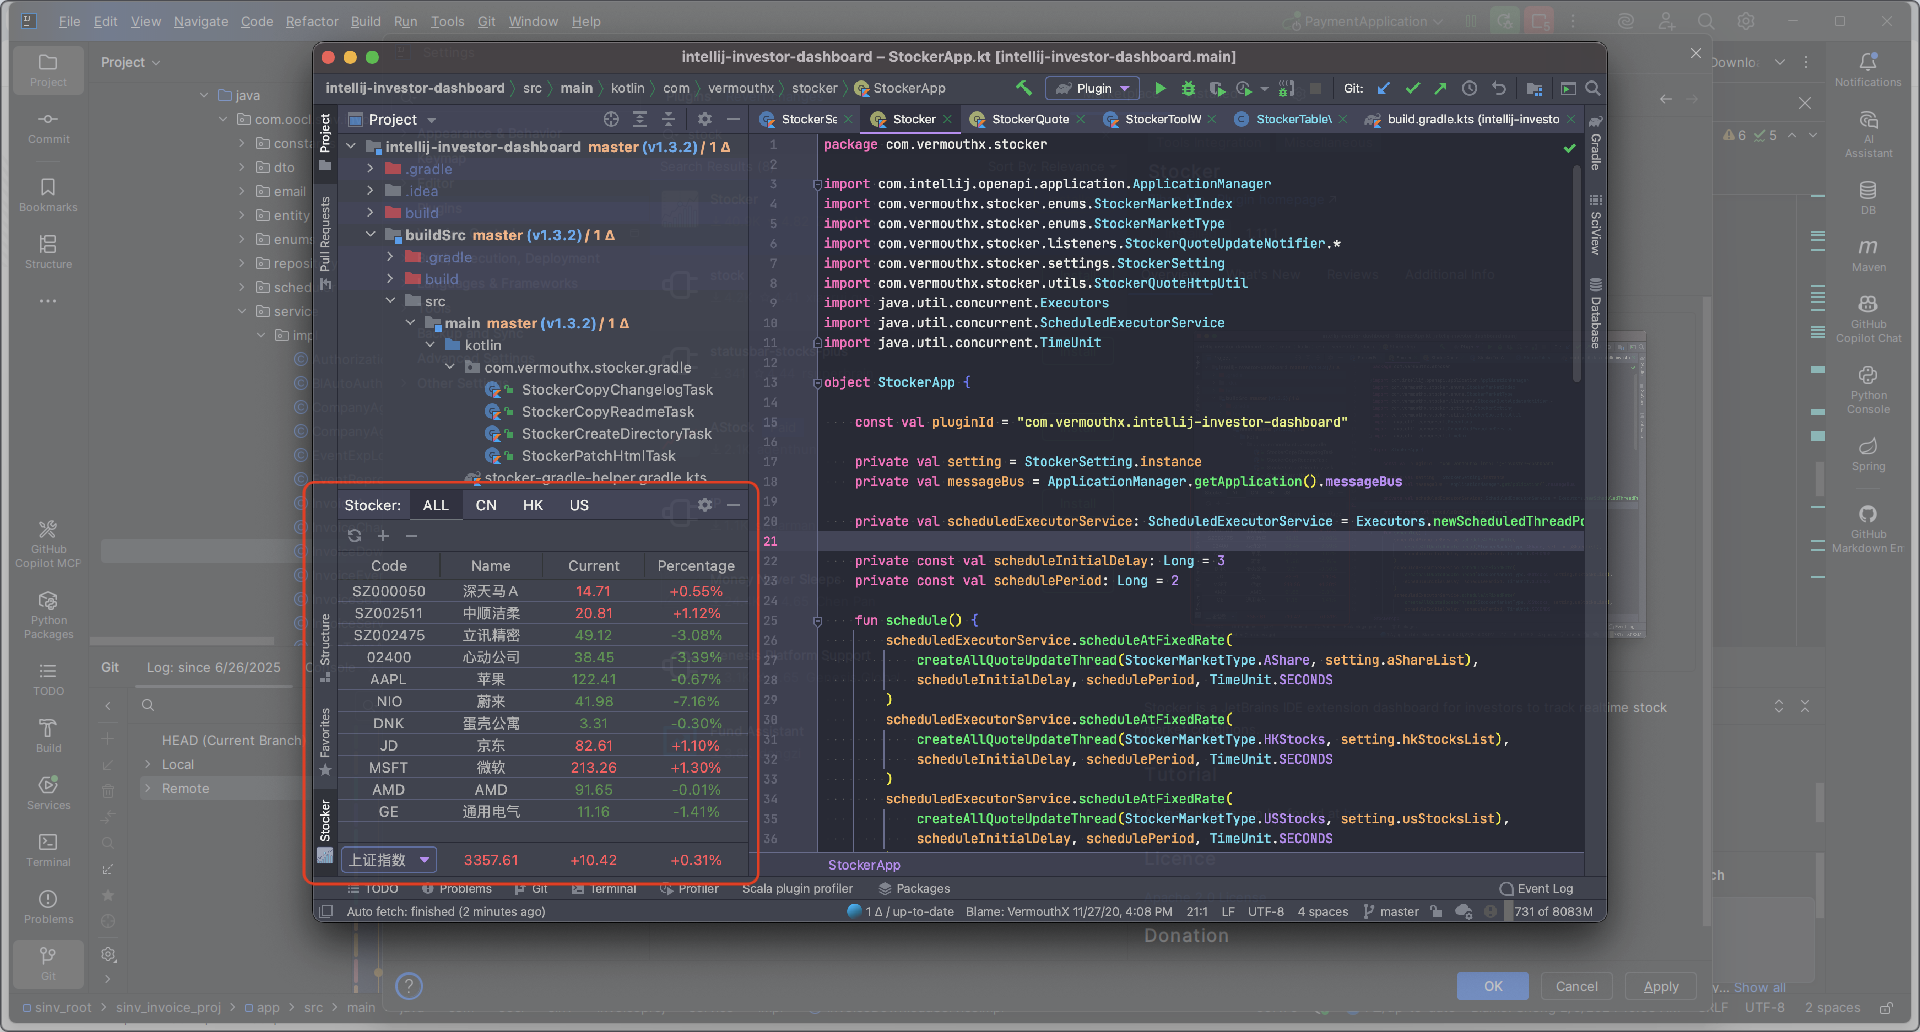Click the Git history clock icon
Screen dimensions: 1920x1032
pos(1469,88)
